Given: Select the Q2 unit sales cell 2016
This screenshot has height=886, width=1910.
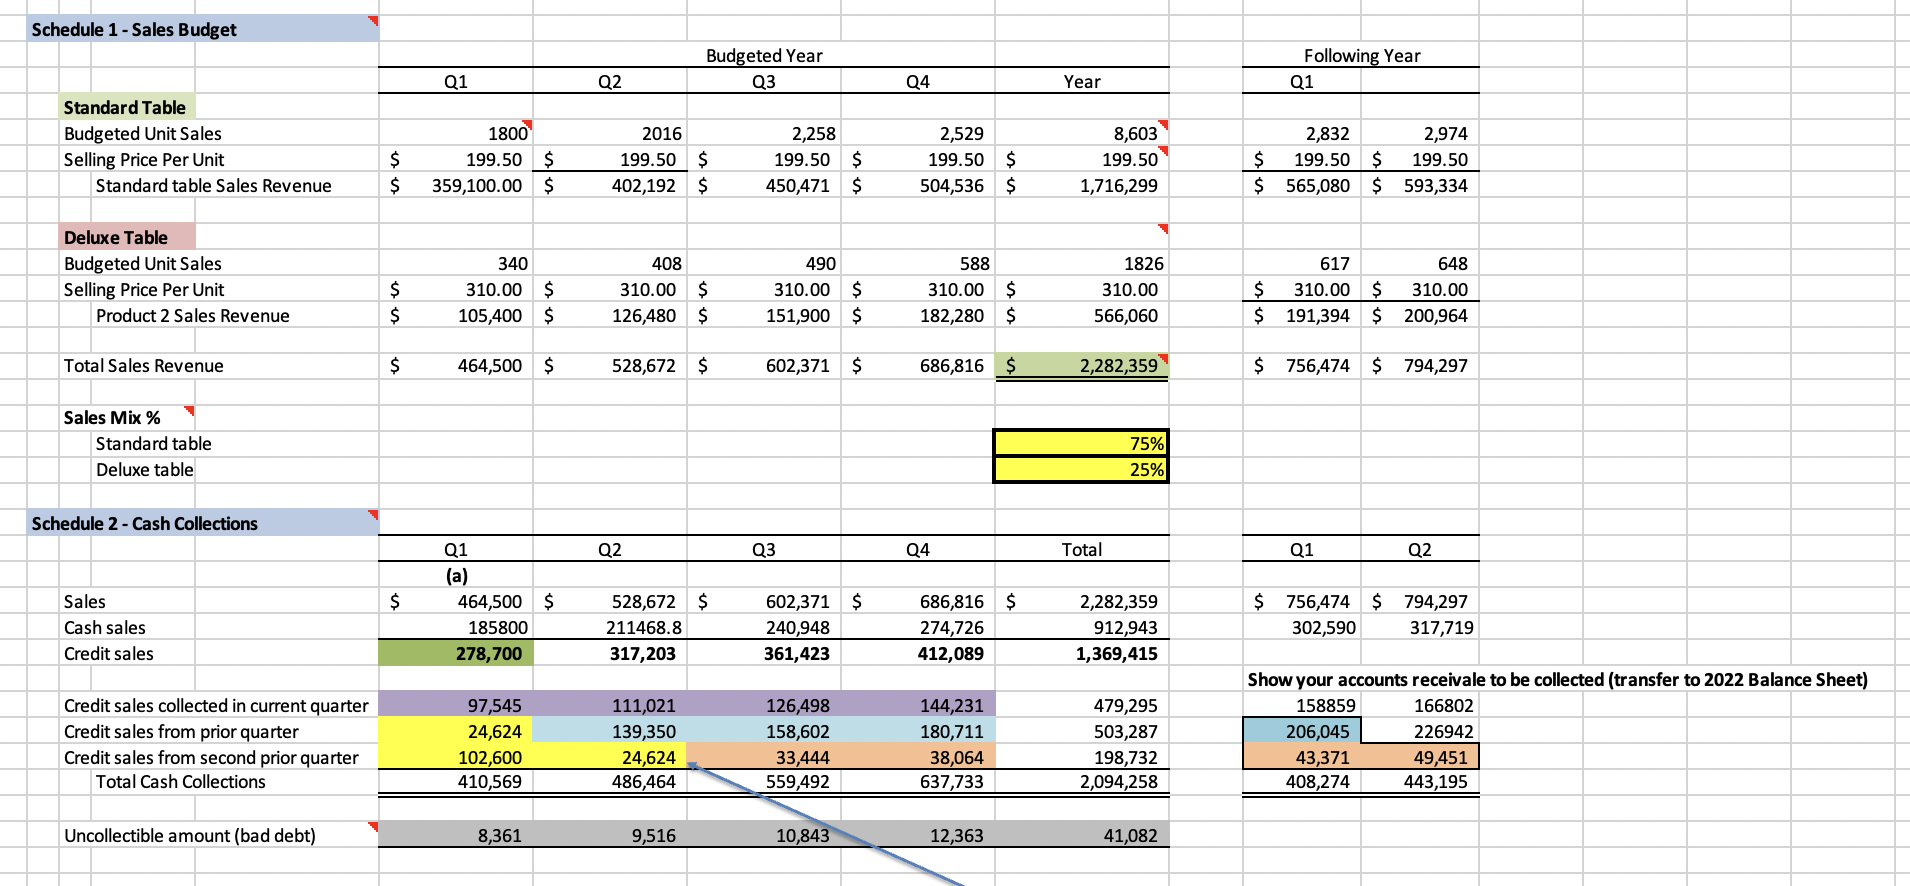Looking at the screenshot, I should point(610,133).
